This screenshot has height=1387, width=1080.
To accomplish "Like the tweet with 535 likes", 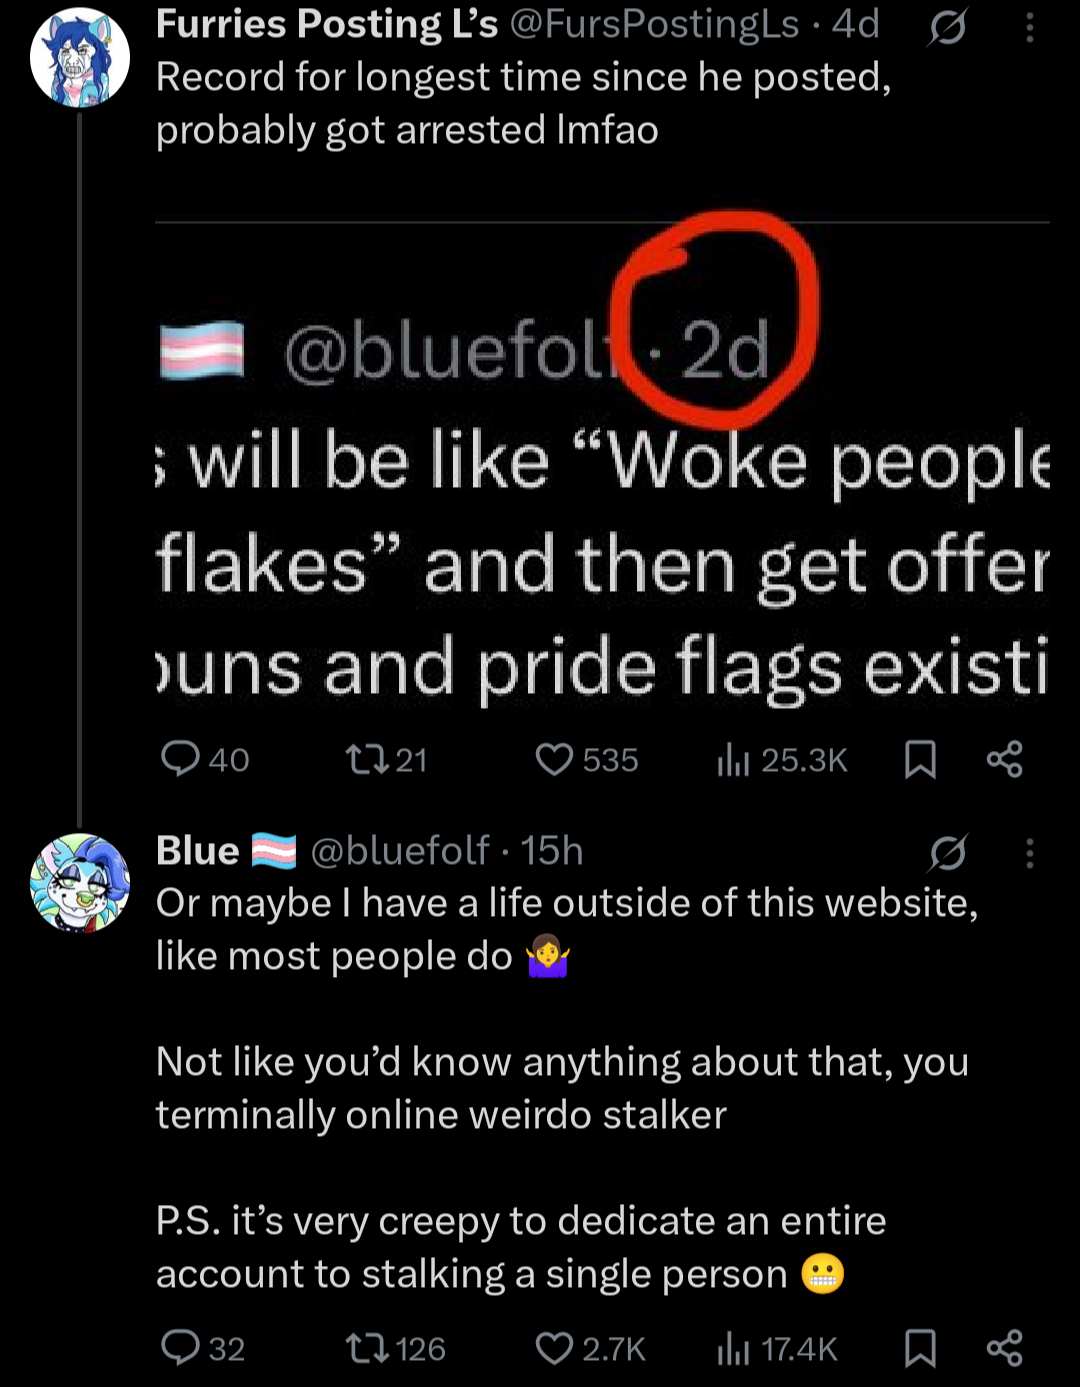I will pyautogui.click(x=587, y=760).
